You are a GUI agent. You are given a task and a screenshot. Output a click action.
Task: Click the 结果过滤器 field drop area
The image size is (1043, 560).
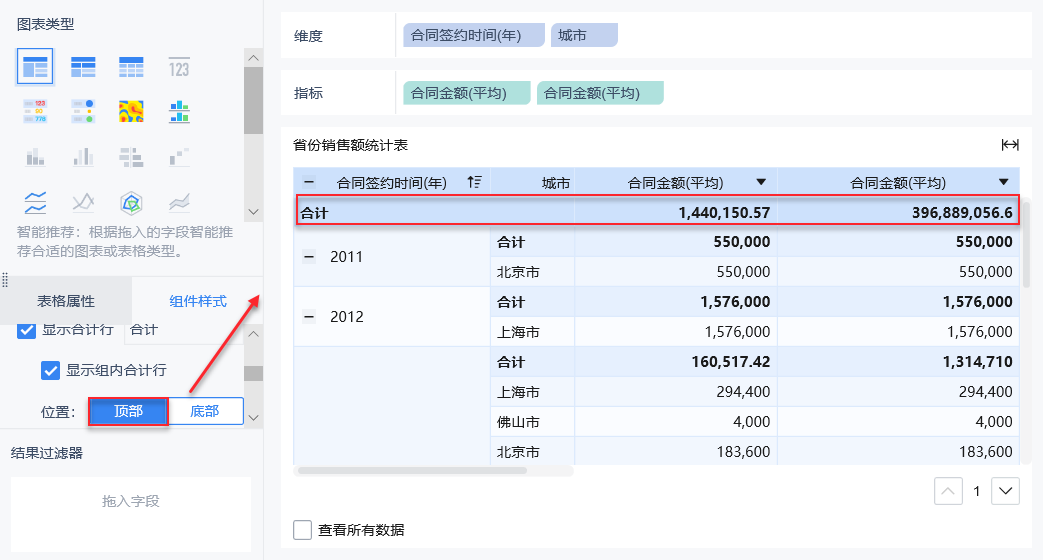[x=131, y=501]
